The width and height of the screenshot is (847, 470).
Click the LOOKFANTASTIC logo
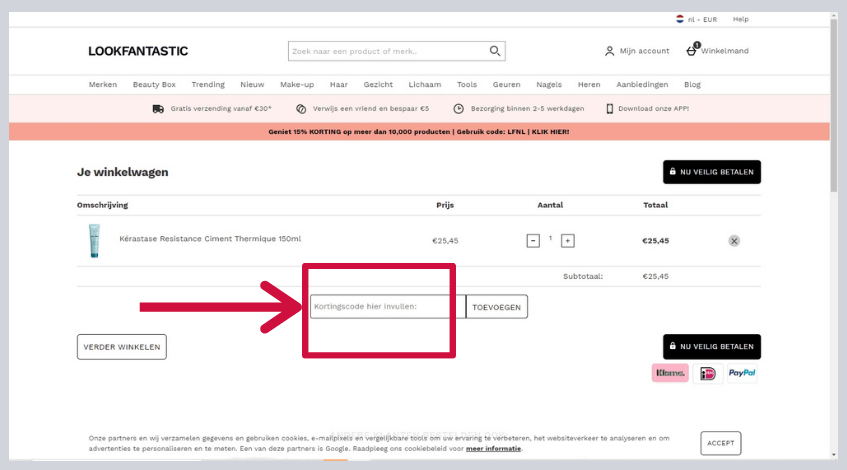point(138,51)
